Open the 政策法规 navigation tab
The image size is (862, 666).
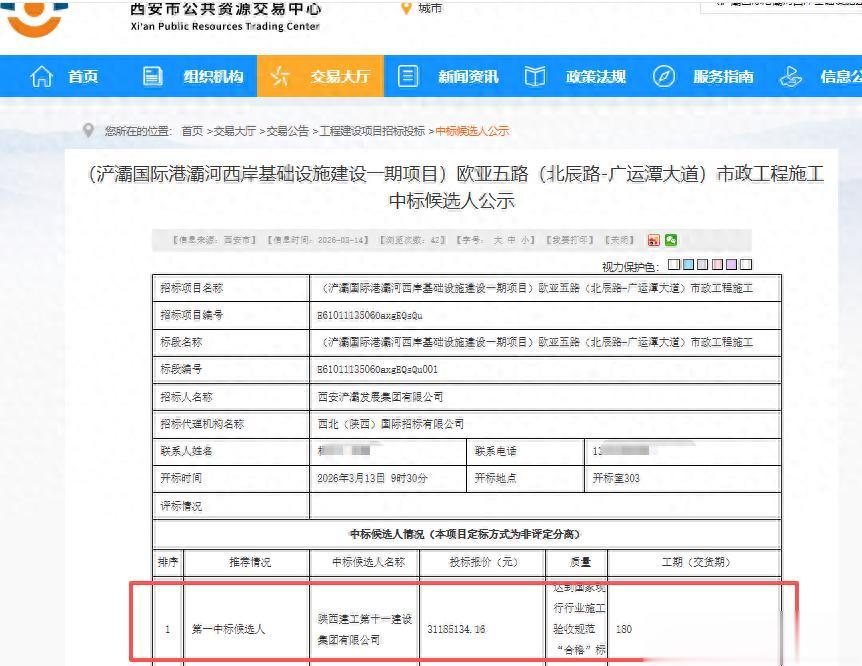click(x=596, y=76)
